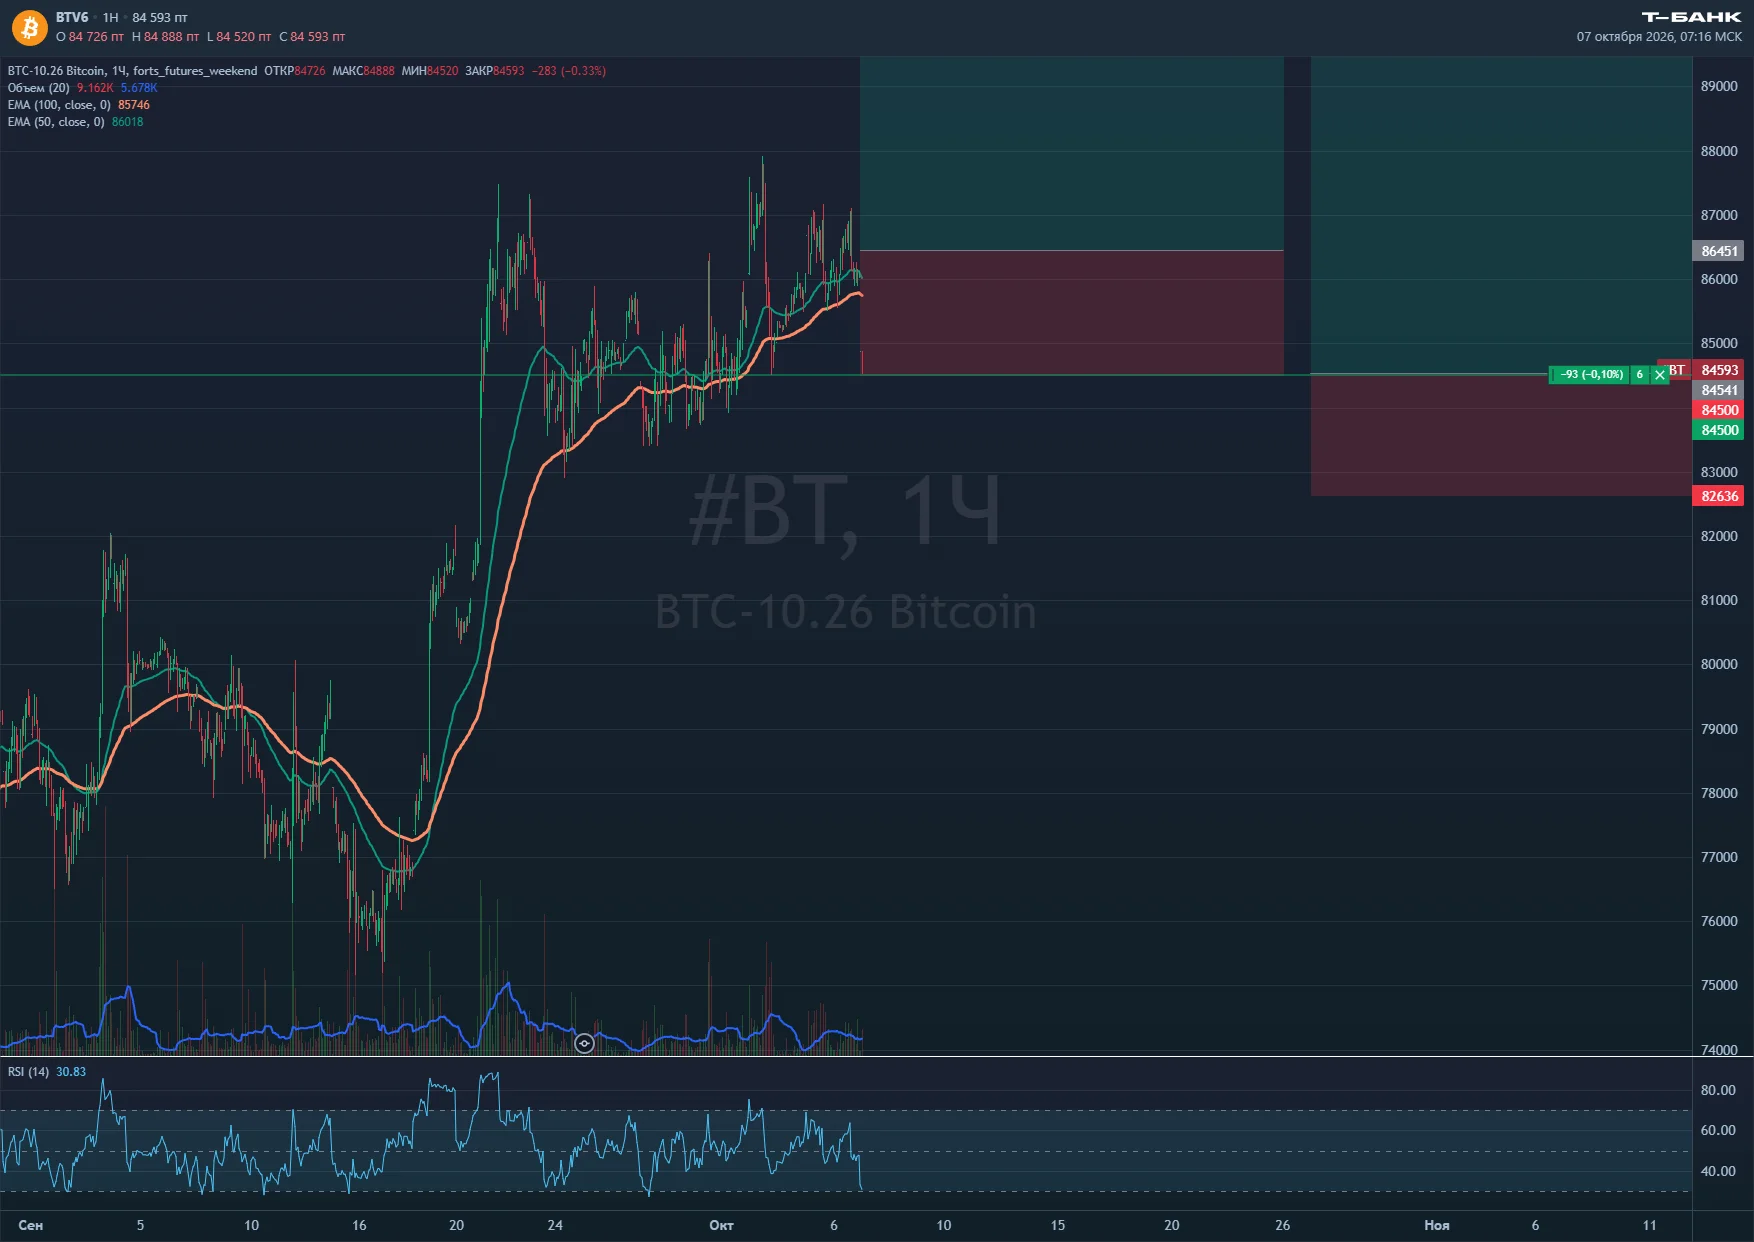The width and height of the screenshot is (1754, 1242).
Task: Click the BTV6 ticker name in the header
Action: [72, 17]
